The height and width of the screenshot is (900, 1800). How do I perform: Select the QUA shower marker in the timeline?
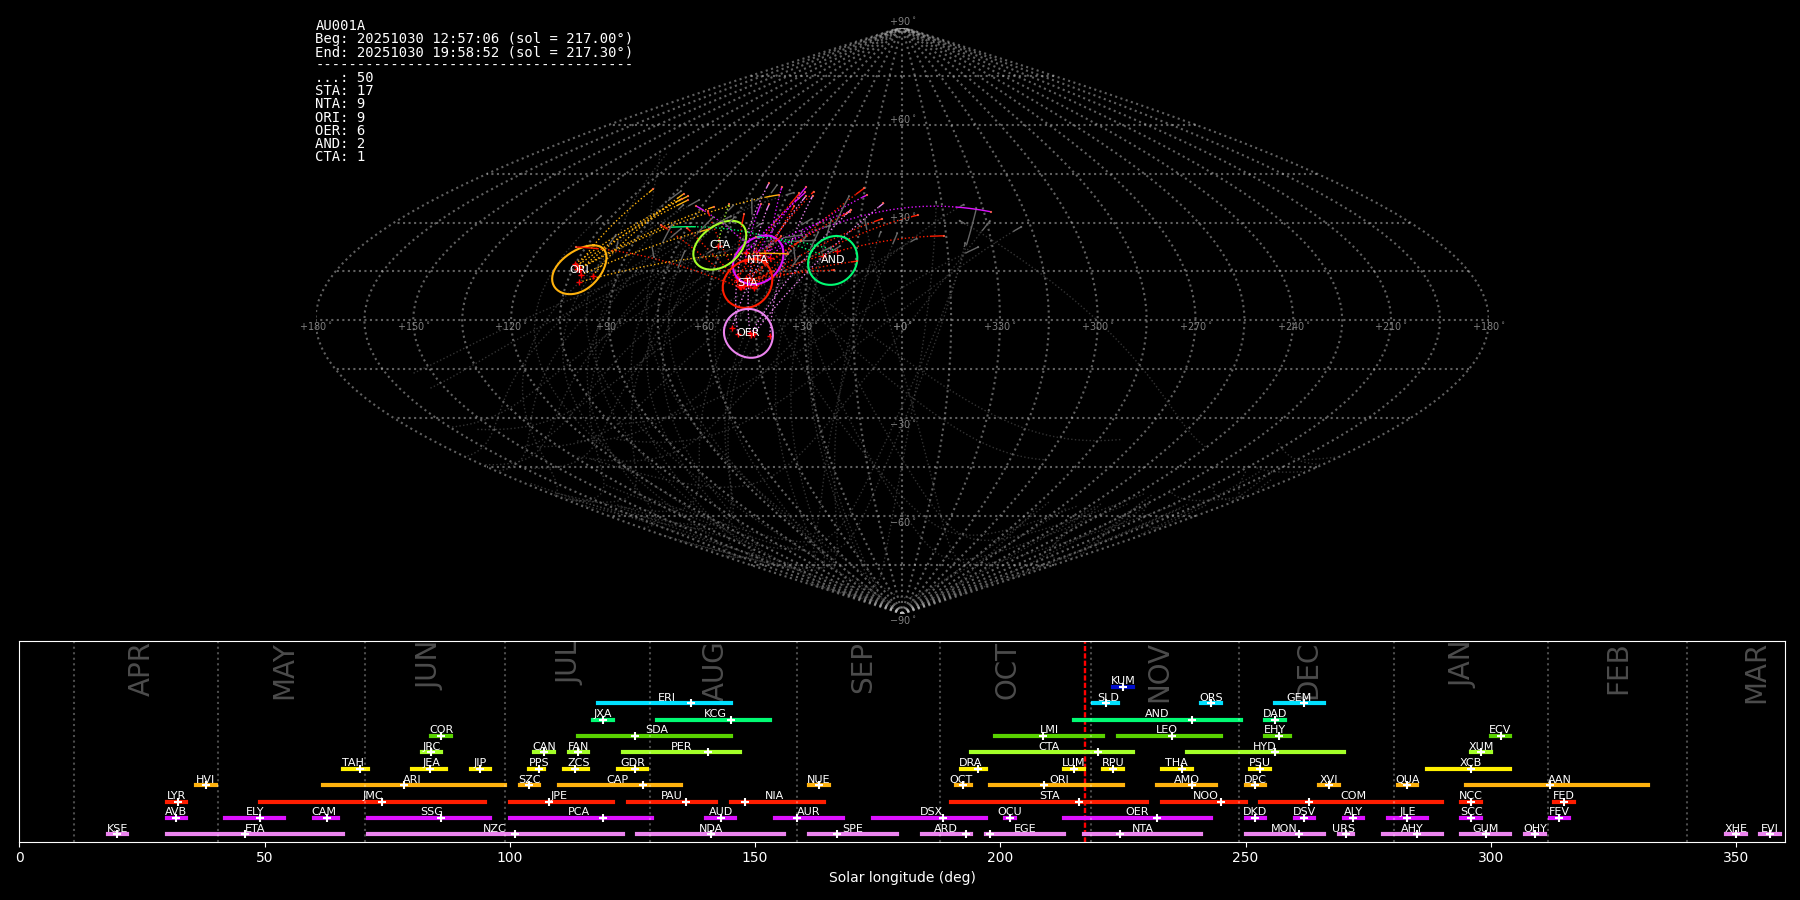click(x=1407, y=785)
